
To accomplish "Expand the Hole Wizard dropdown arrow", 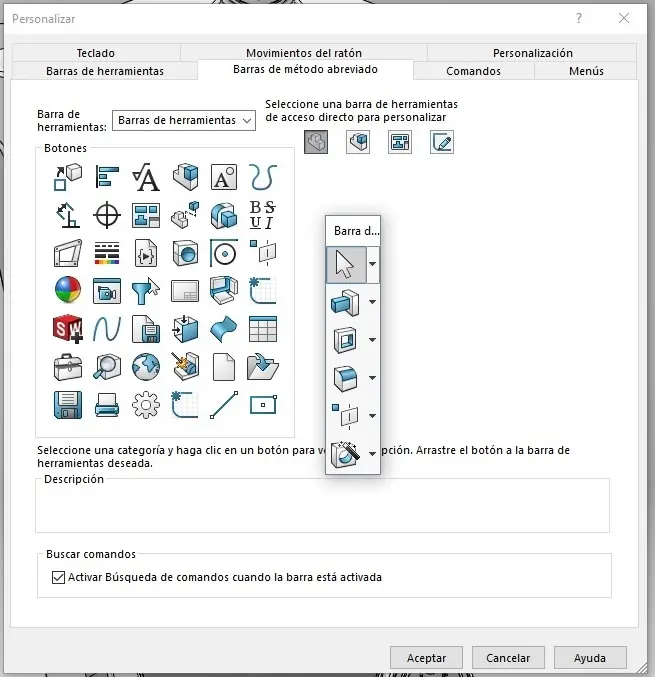I will tap(372, 454).
